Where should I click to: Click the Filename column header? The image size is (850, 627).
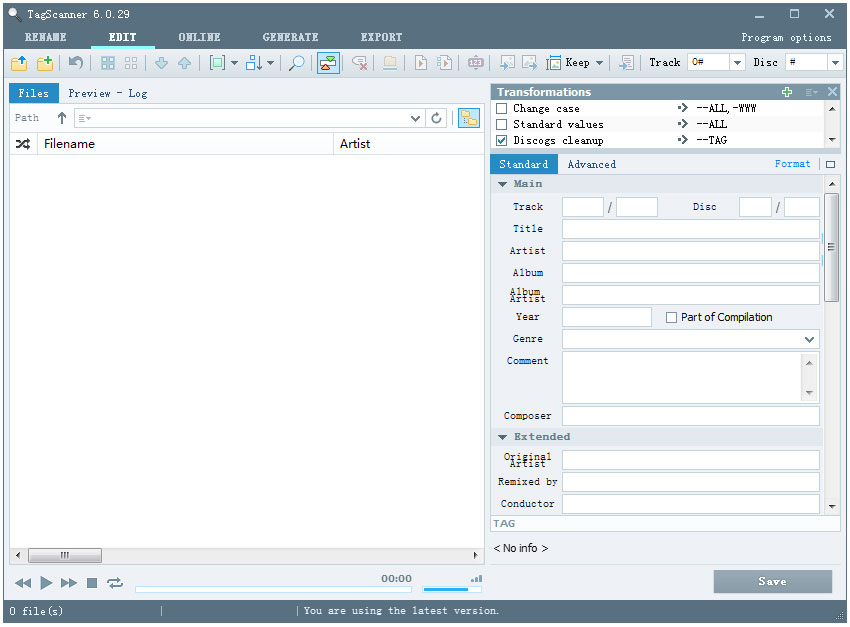(185, 144)
